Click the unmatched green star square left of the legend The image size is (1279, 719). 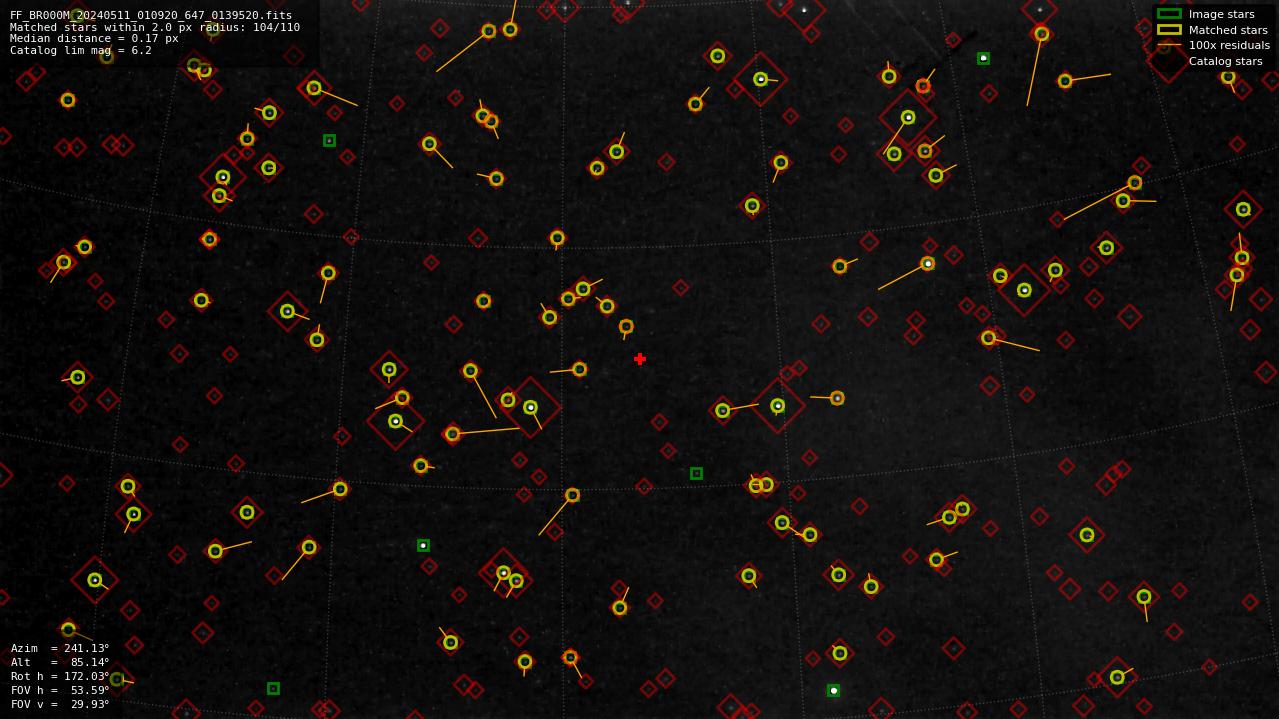pyautogui.click(x=983, y=58)
